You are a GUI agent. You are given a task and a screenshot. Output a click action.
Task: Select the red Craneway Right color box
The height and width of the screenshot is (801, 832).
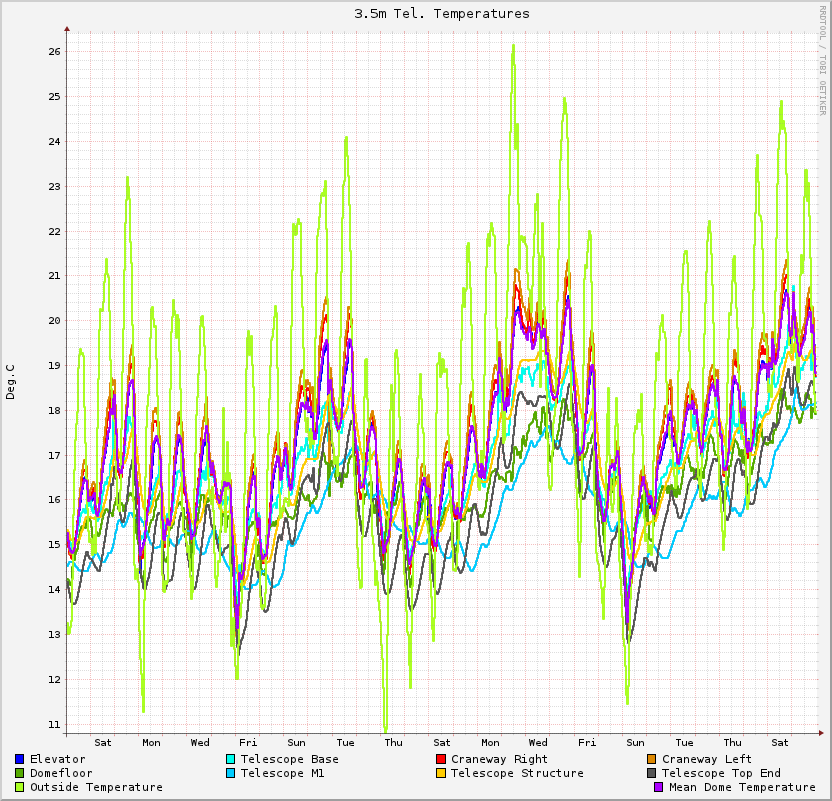(441, 759)
